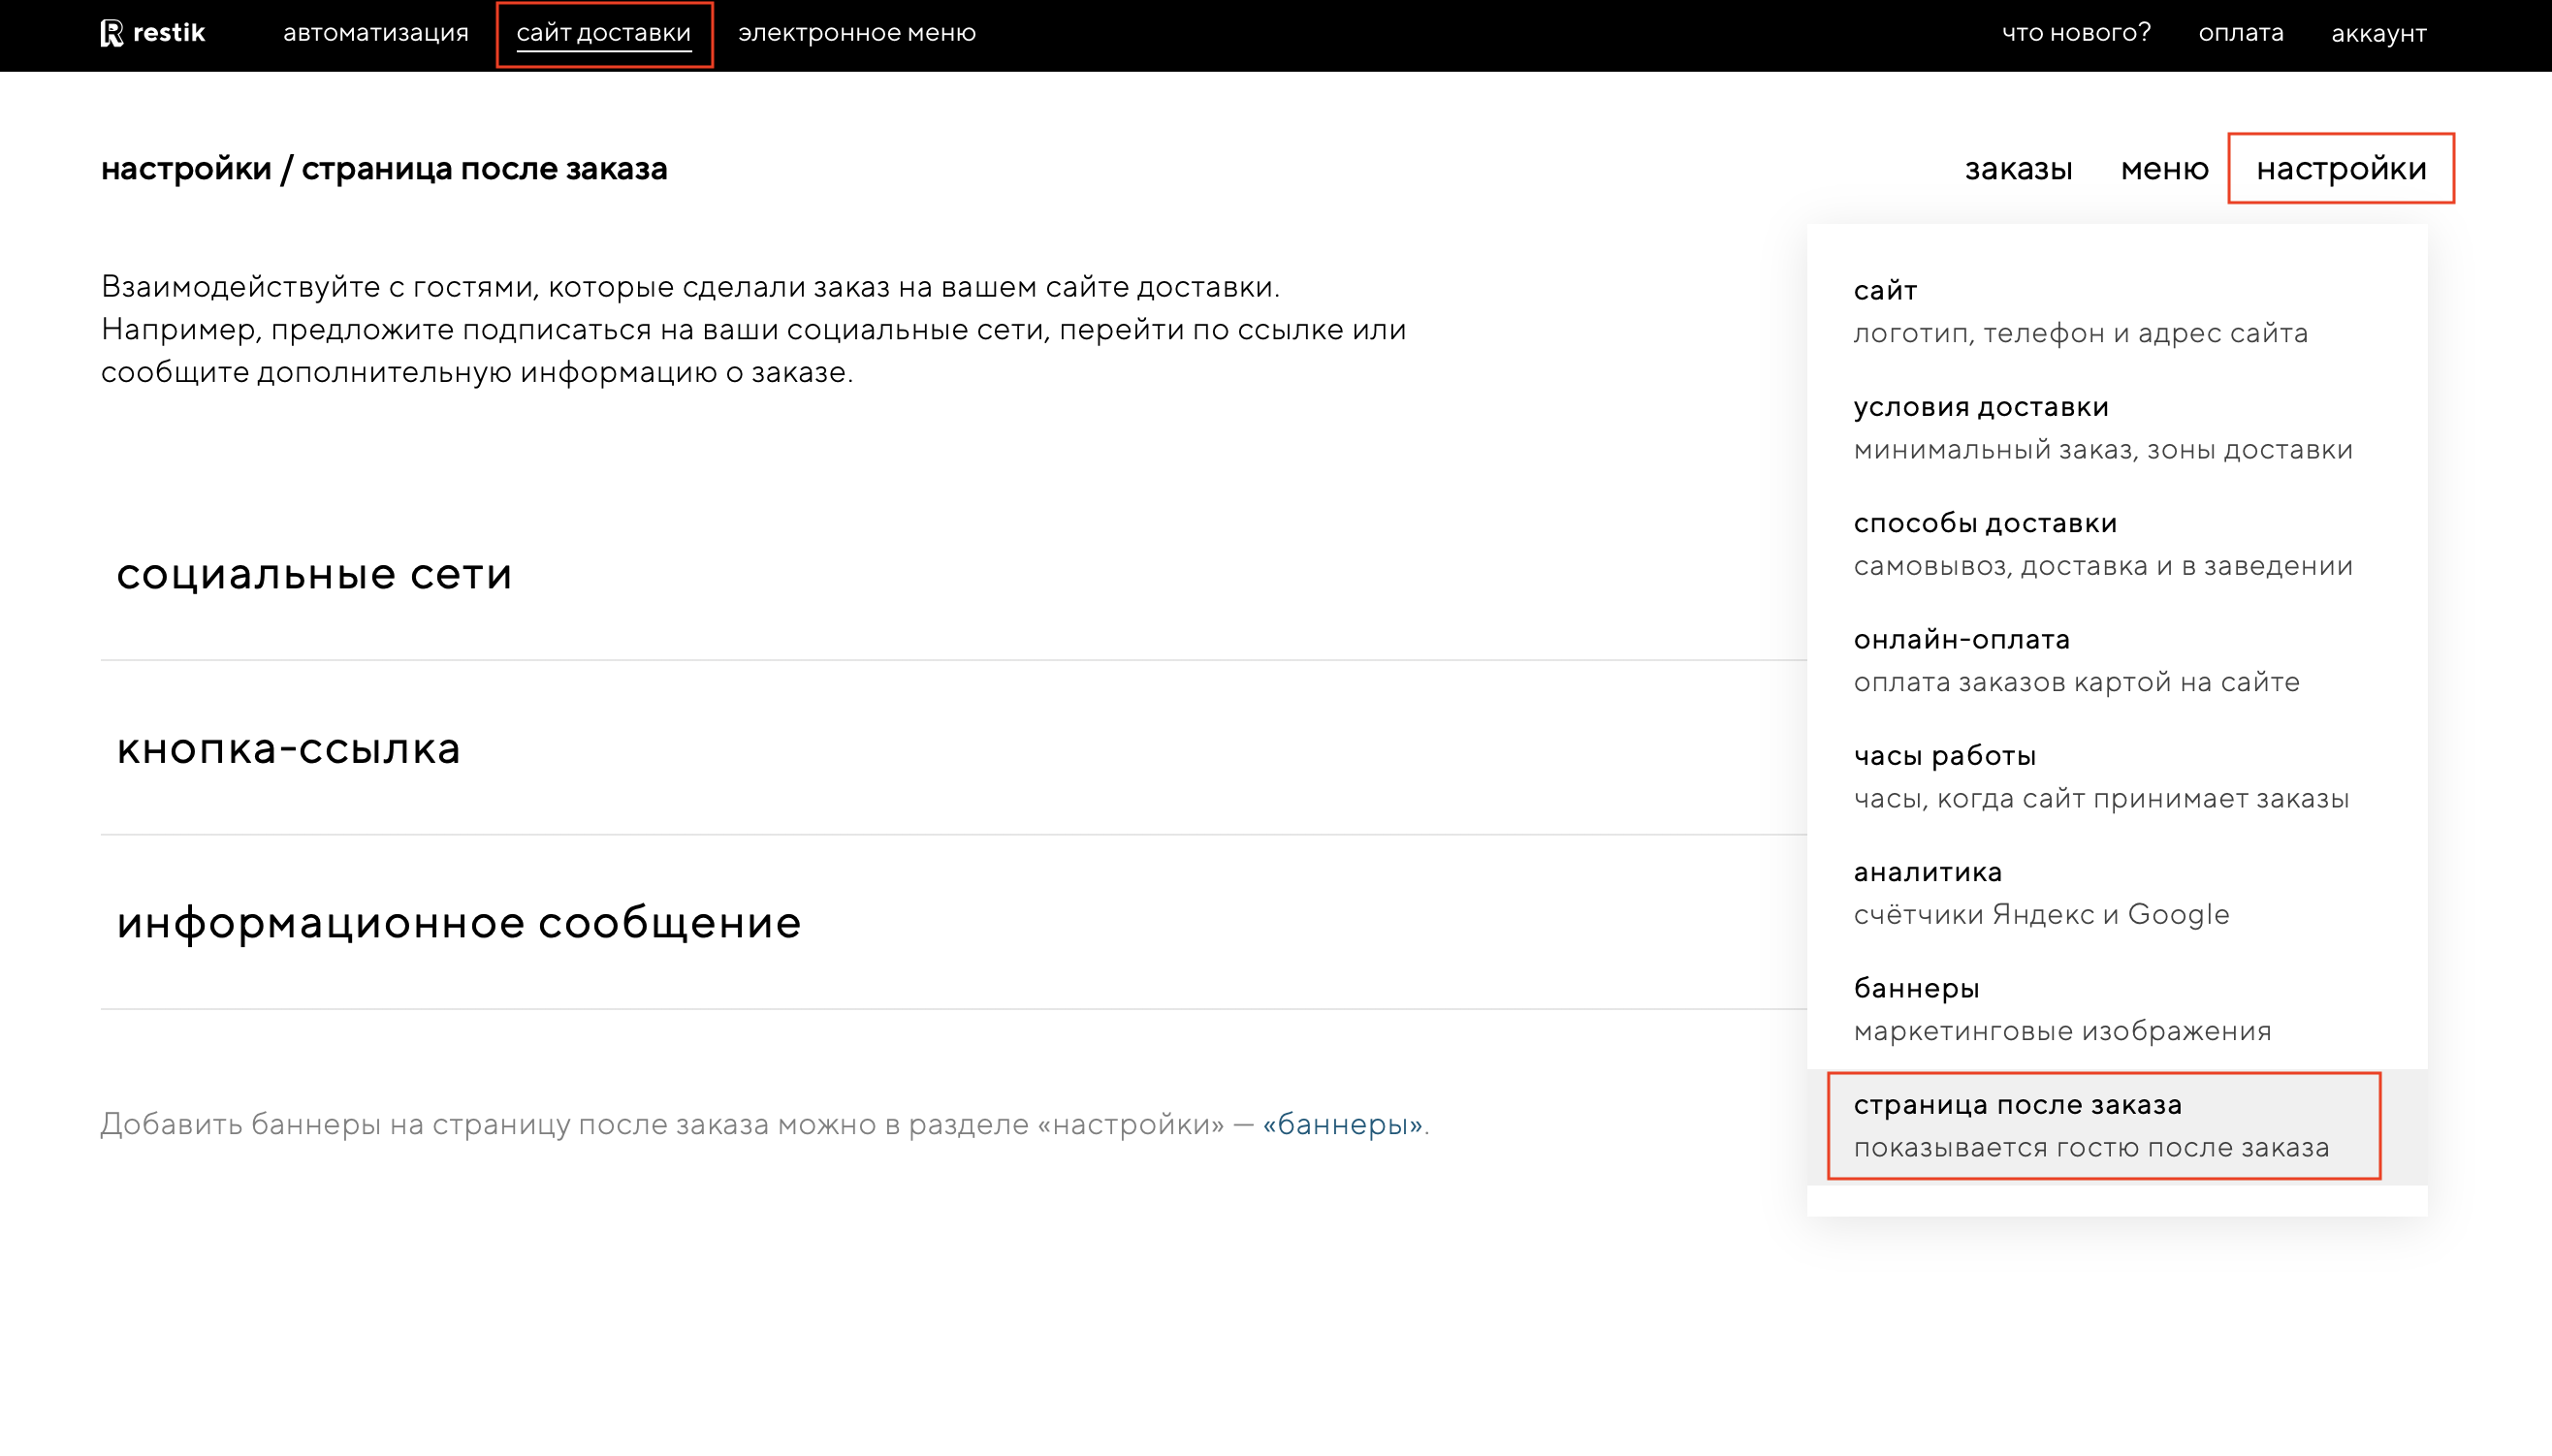2552x1456 pixels.
Task: Switch to меню tab
Action: tap(2164, 169)
